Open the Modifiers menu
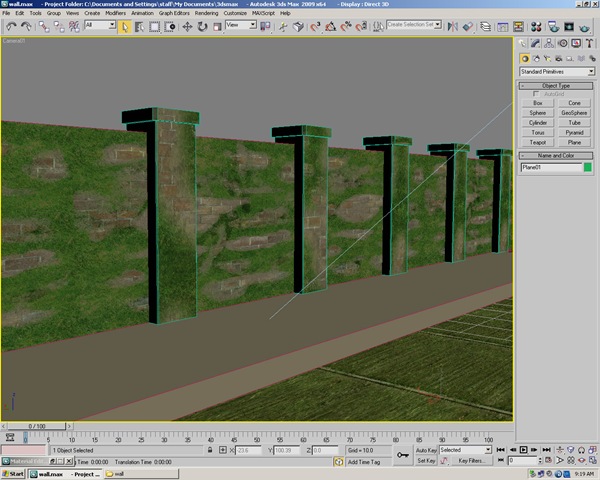The height and width of the screenshot is (480, 600). tap(115, 13)
